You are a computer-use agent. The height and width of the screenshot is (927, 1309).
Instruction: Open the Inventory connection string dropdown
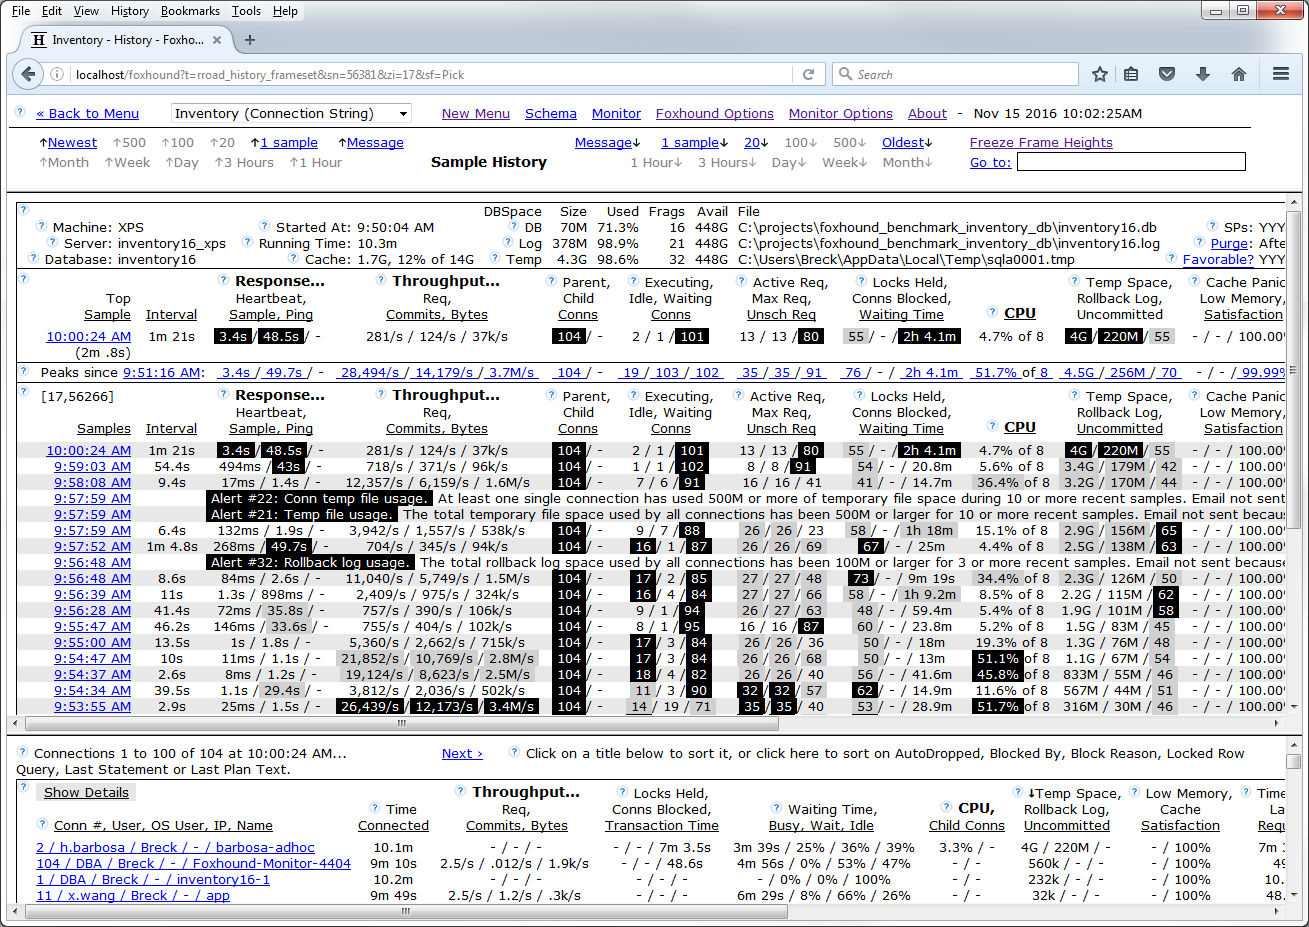(x=291, y=113)
